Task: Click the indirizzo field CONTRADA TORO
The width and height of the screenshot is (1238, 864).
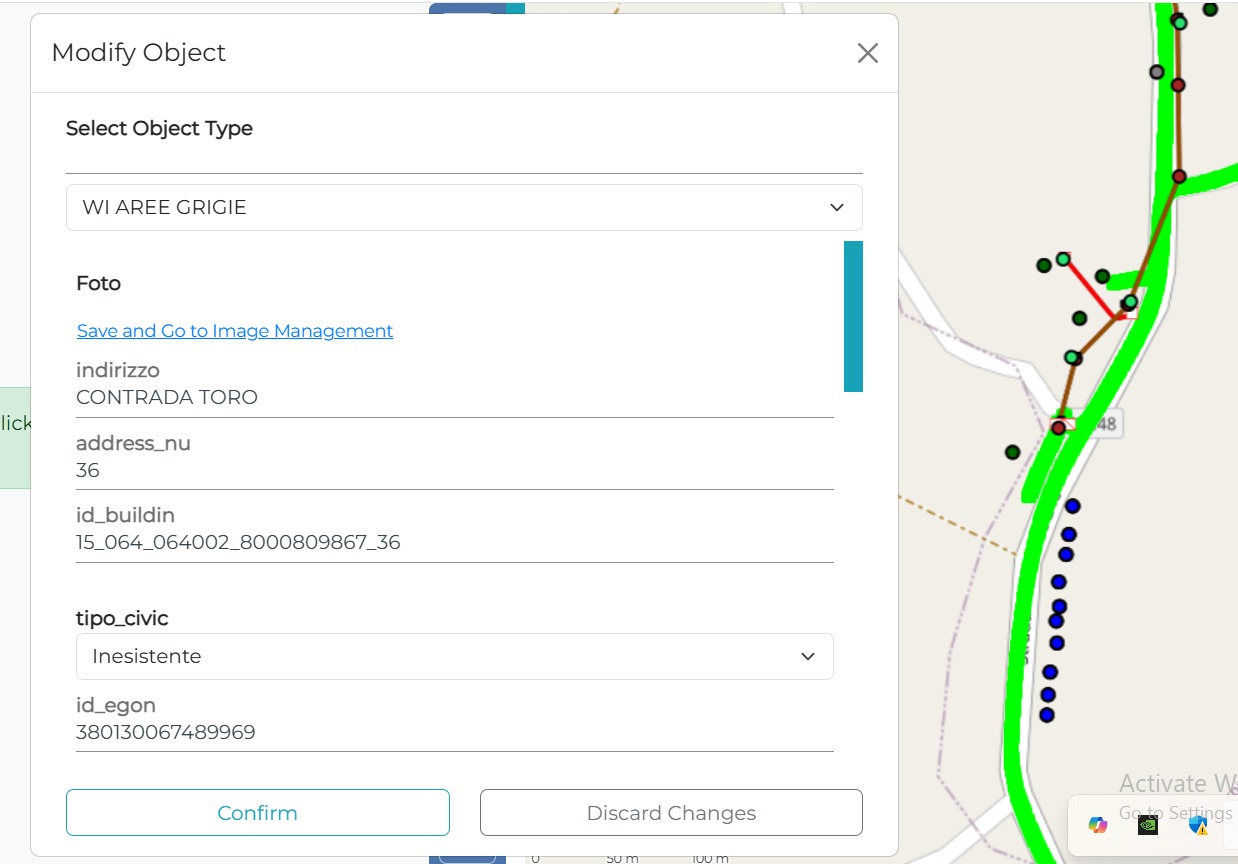Action: click(x=454, y=397)
